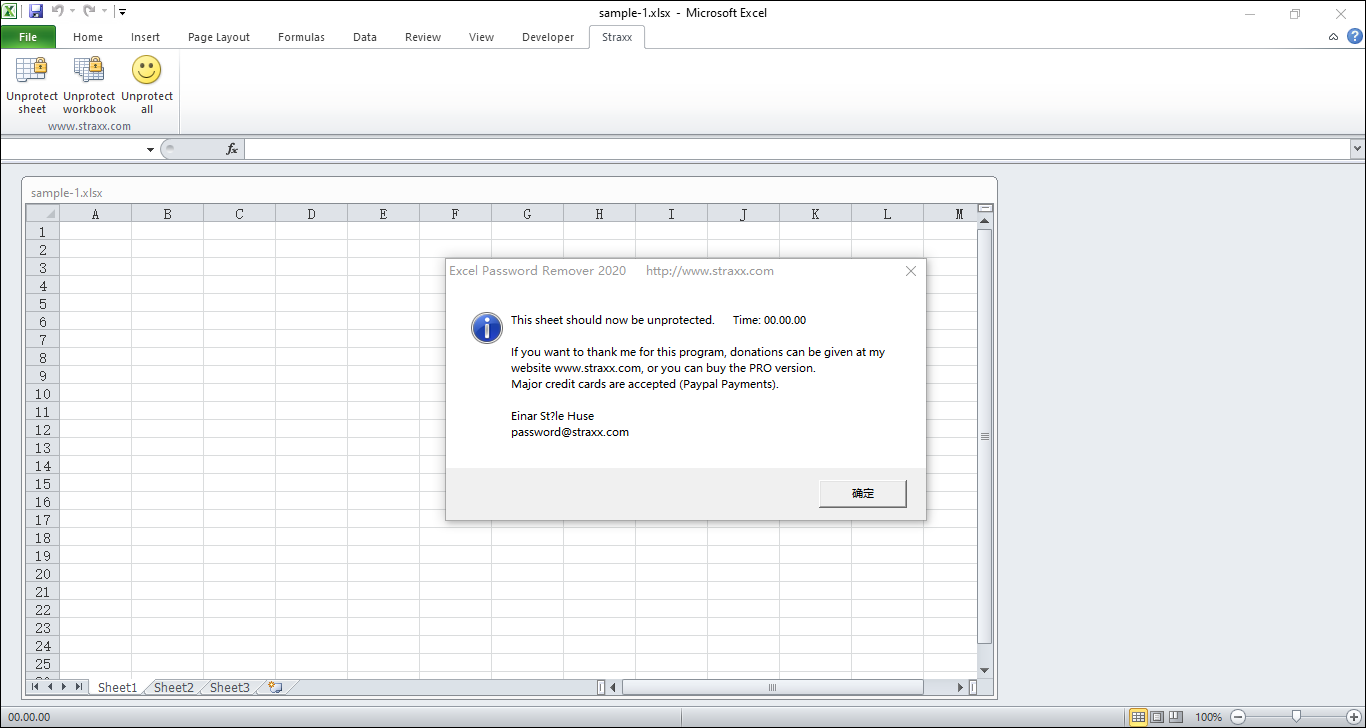The image size is (1366, 728).
Task: Click the horizontal scrollbar thumb
Action: tap(772, 687)
